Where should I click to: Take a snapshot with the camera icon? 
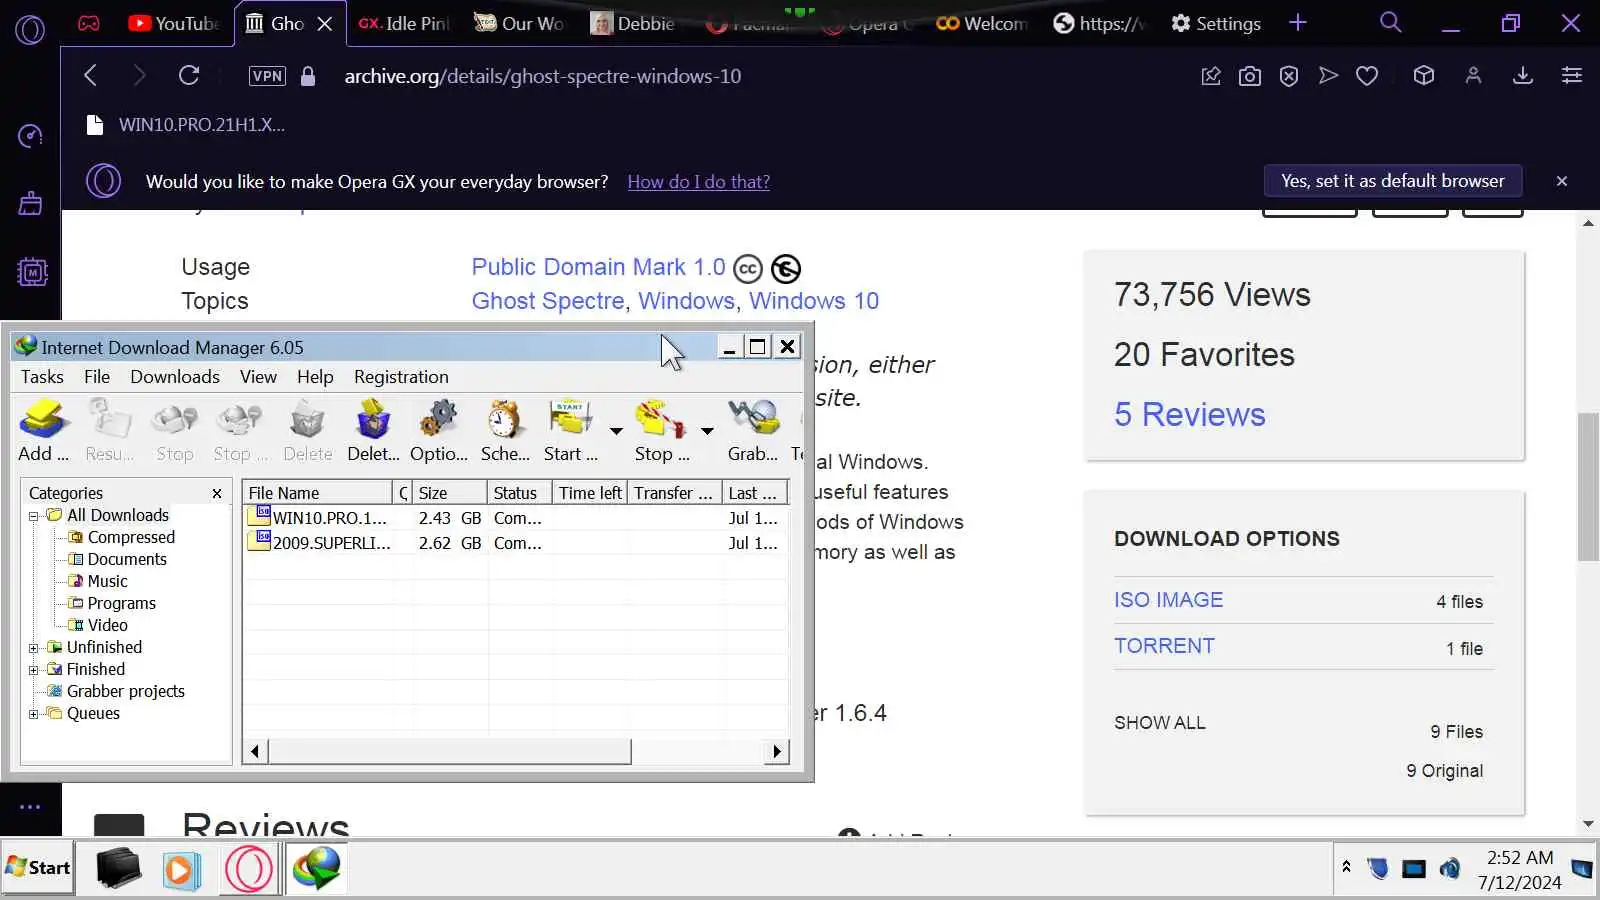coord(1250,76)
